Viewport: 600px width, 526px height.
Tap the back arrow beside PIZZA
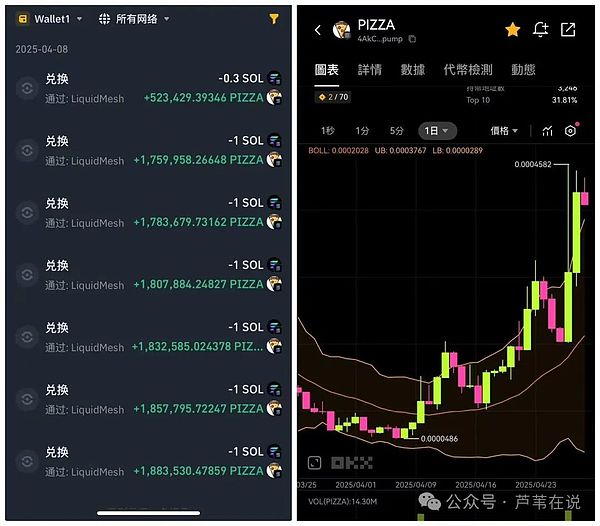pyautogui.click(x=318, y=30)
